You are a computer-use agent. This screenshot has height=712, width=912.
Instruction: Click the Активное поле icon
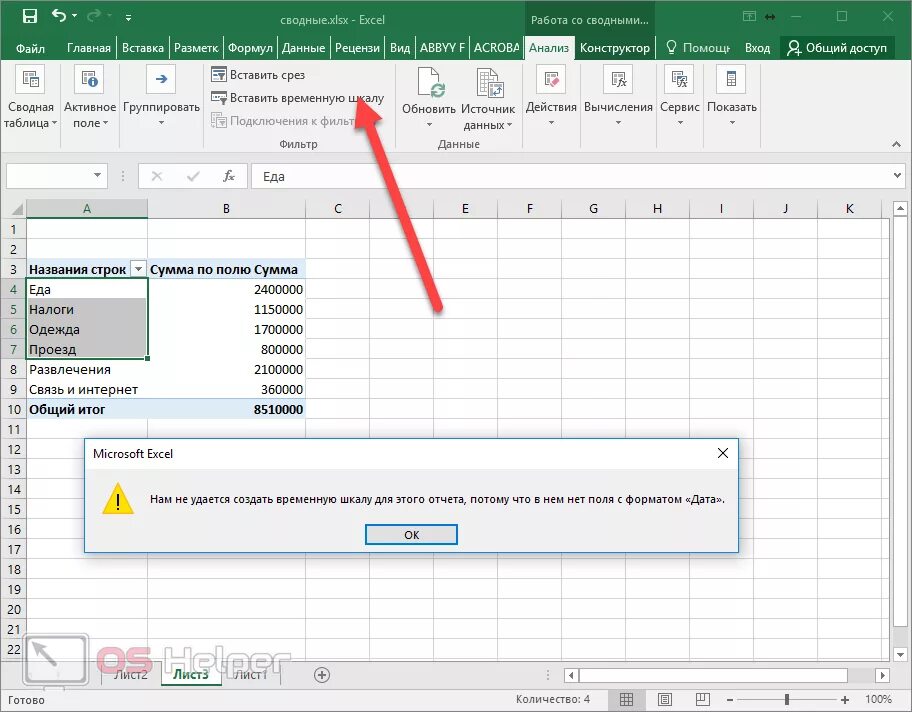89,79
